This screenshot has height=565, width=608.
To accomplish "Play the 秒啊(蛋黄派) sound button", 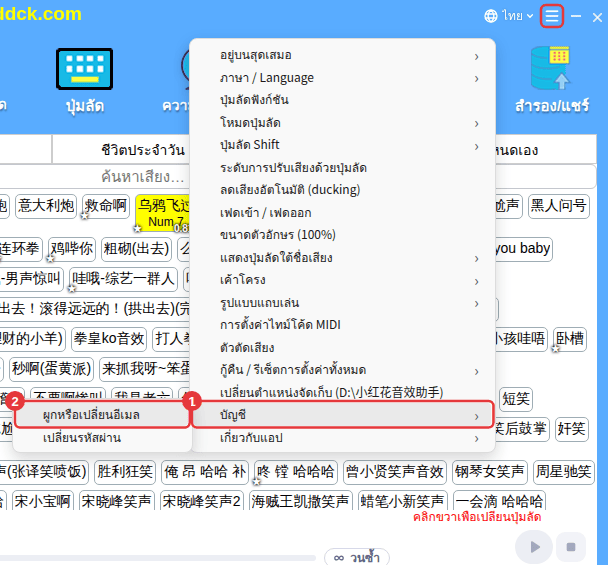I will pyautogui.click(x=52, y=369).
